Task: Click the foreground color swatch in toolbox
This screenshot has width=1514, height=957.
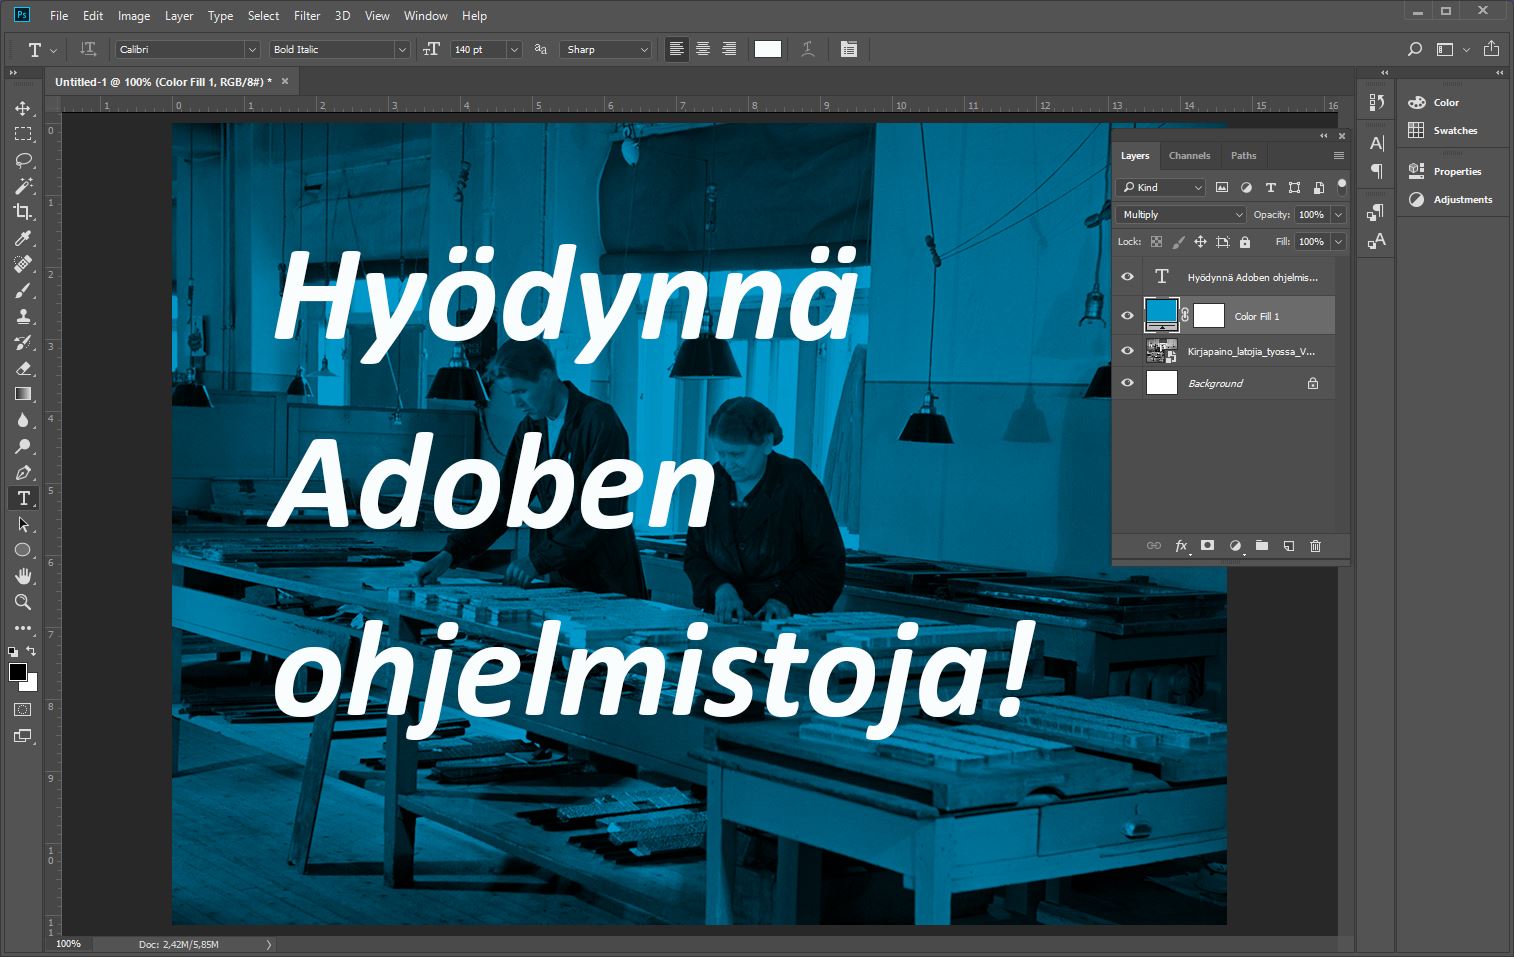Action: point(18,672)
